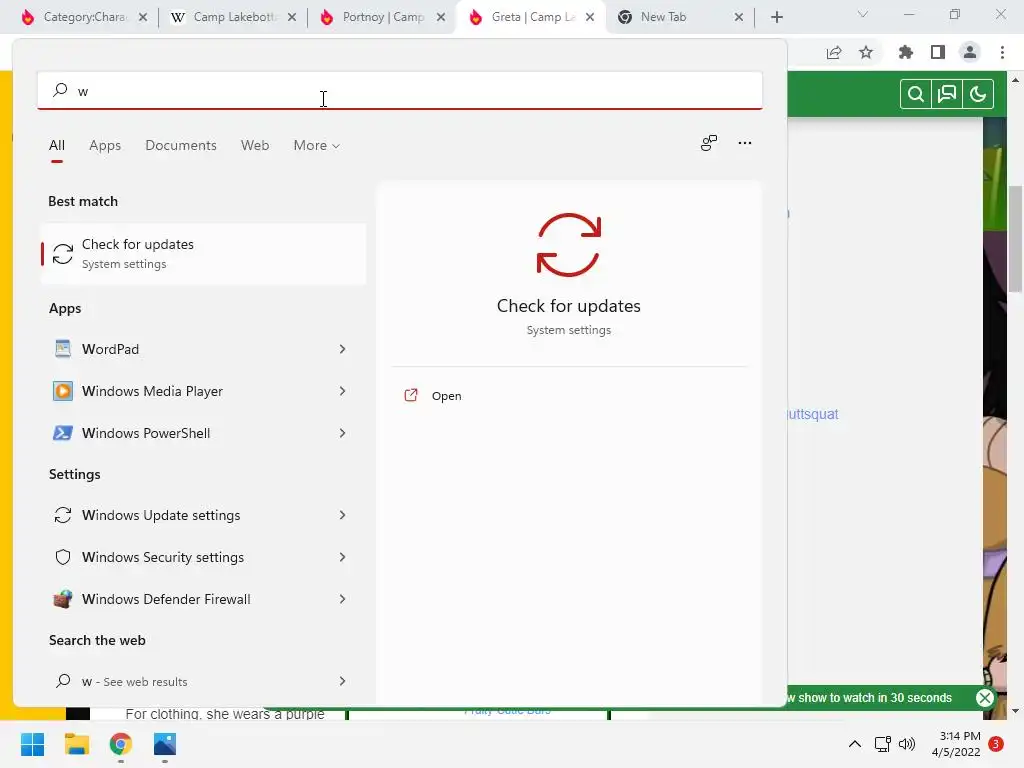Open File Explorer from the taskbar
Screen dimensions: 1024x768
[76, 744]
